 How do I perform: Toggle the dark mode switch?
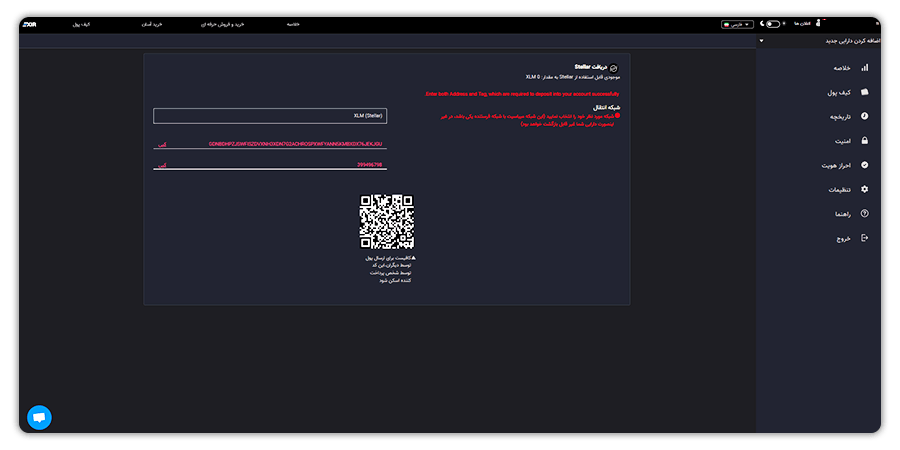773,24
